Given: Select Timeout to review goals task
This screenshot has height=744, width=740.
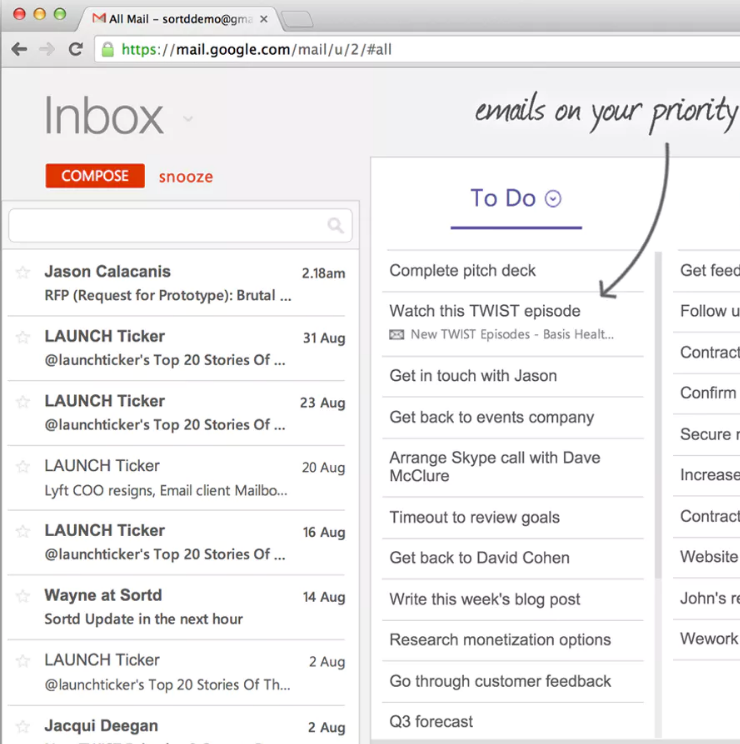Looking at the screenshot, I should click(x=513, y=518).
